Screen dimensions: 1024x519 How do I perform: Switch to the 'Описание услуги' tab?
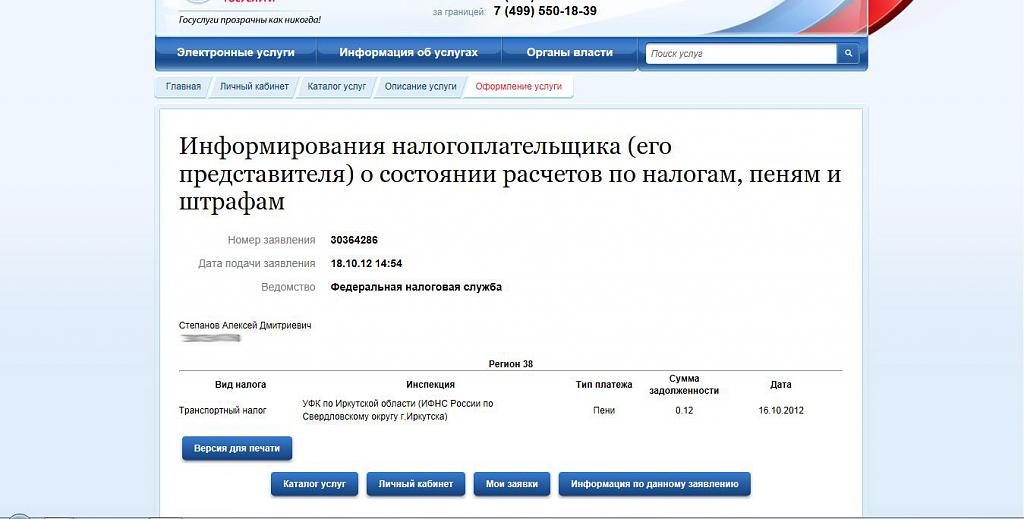[421, 87]
